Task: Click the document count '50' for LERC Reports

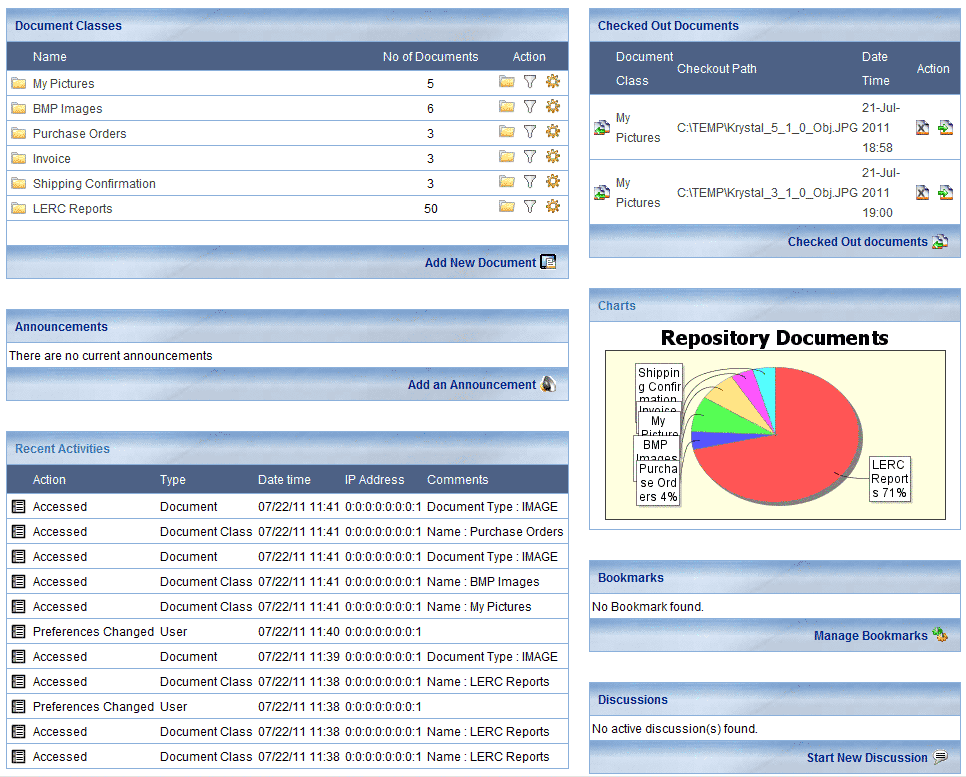Action: [x=431, y=208]
